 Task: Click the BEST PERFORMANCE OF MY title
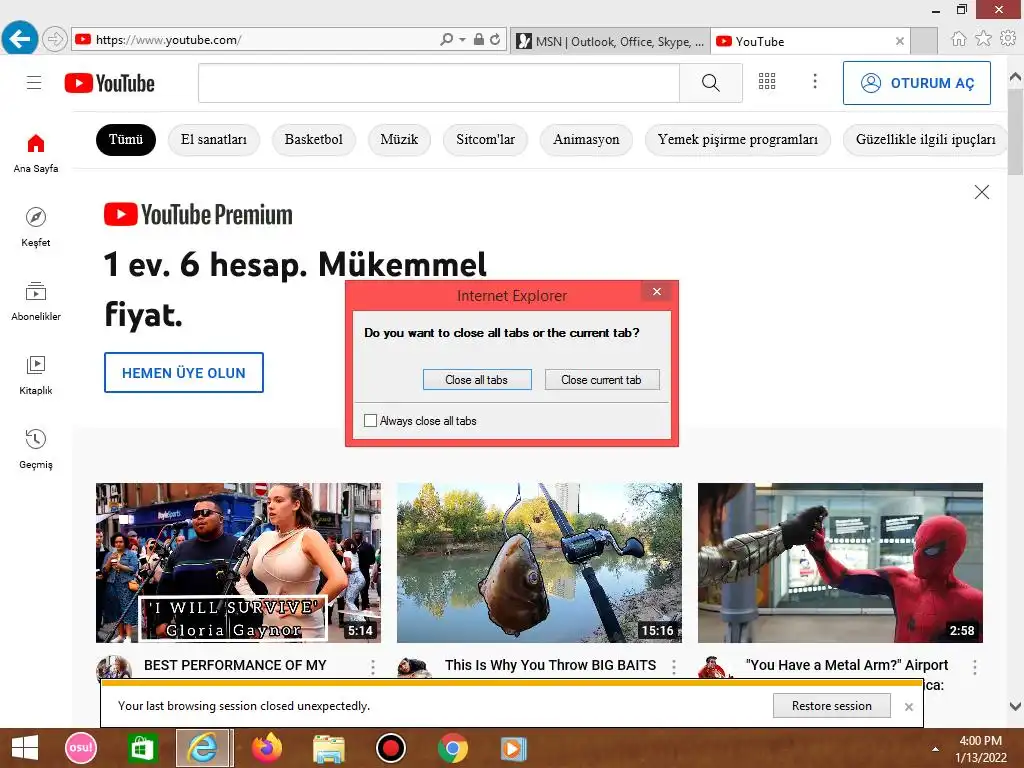click(x=235, y=665)
